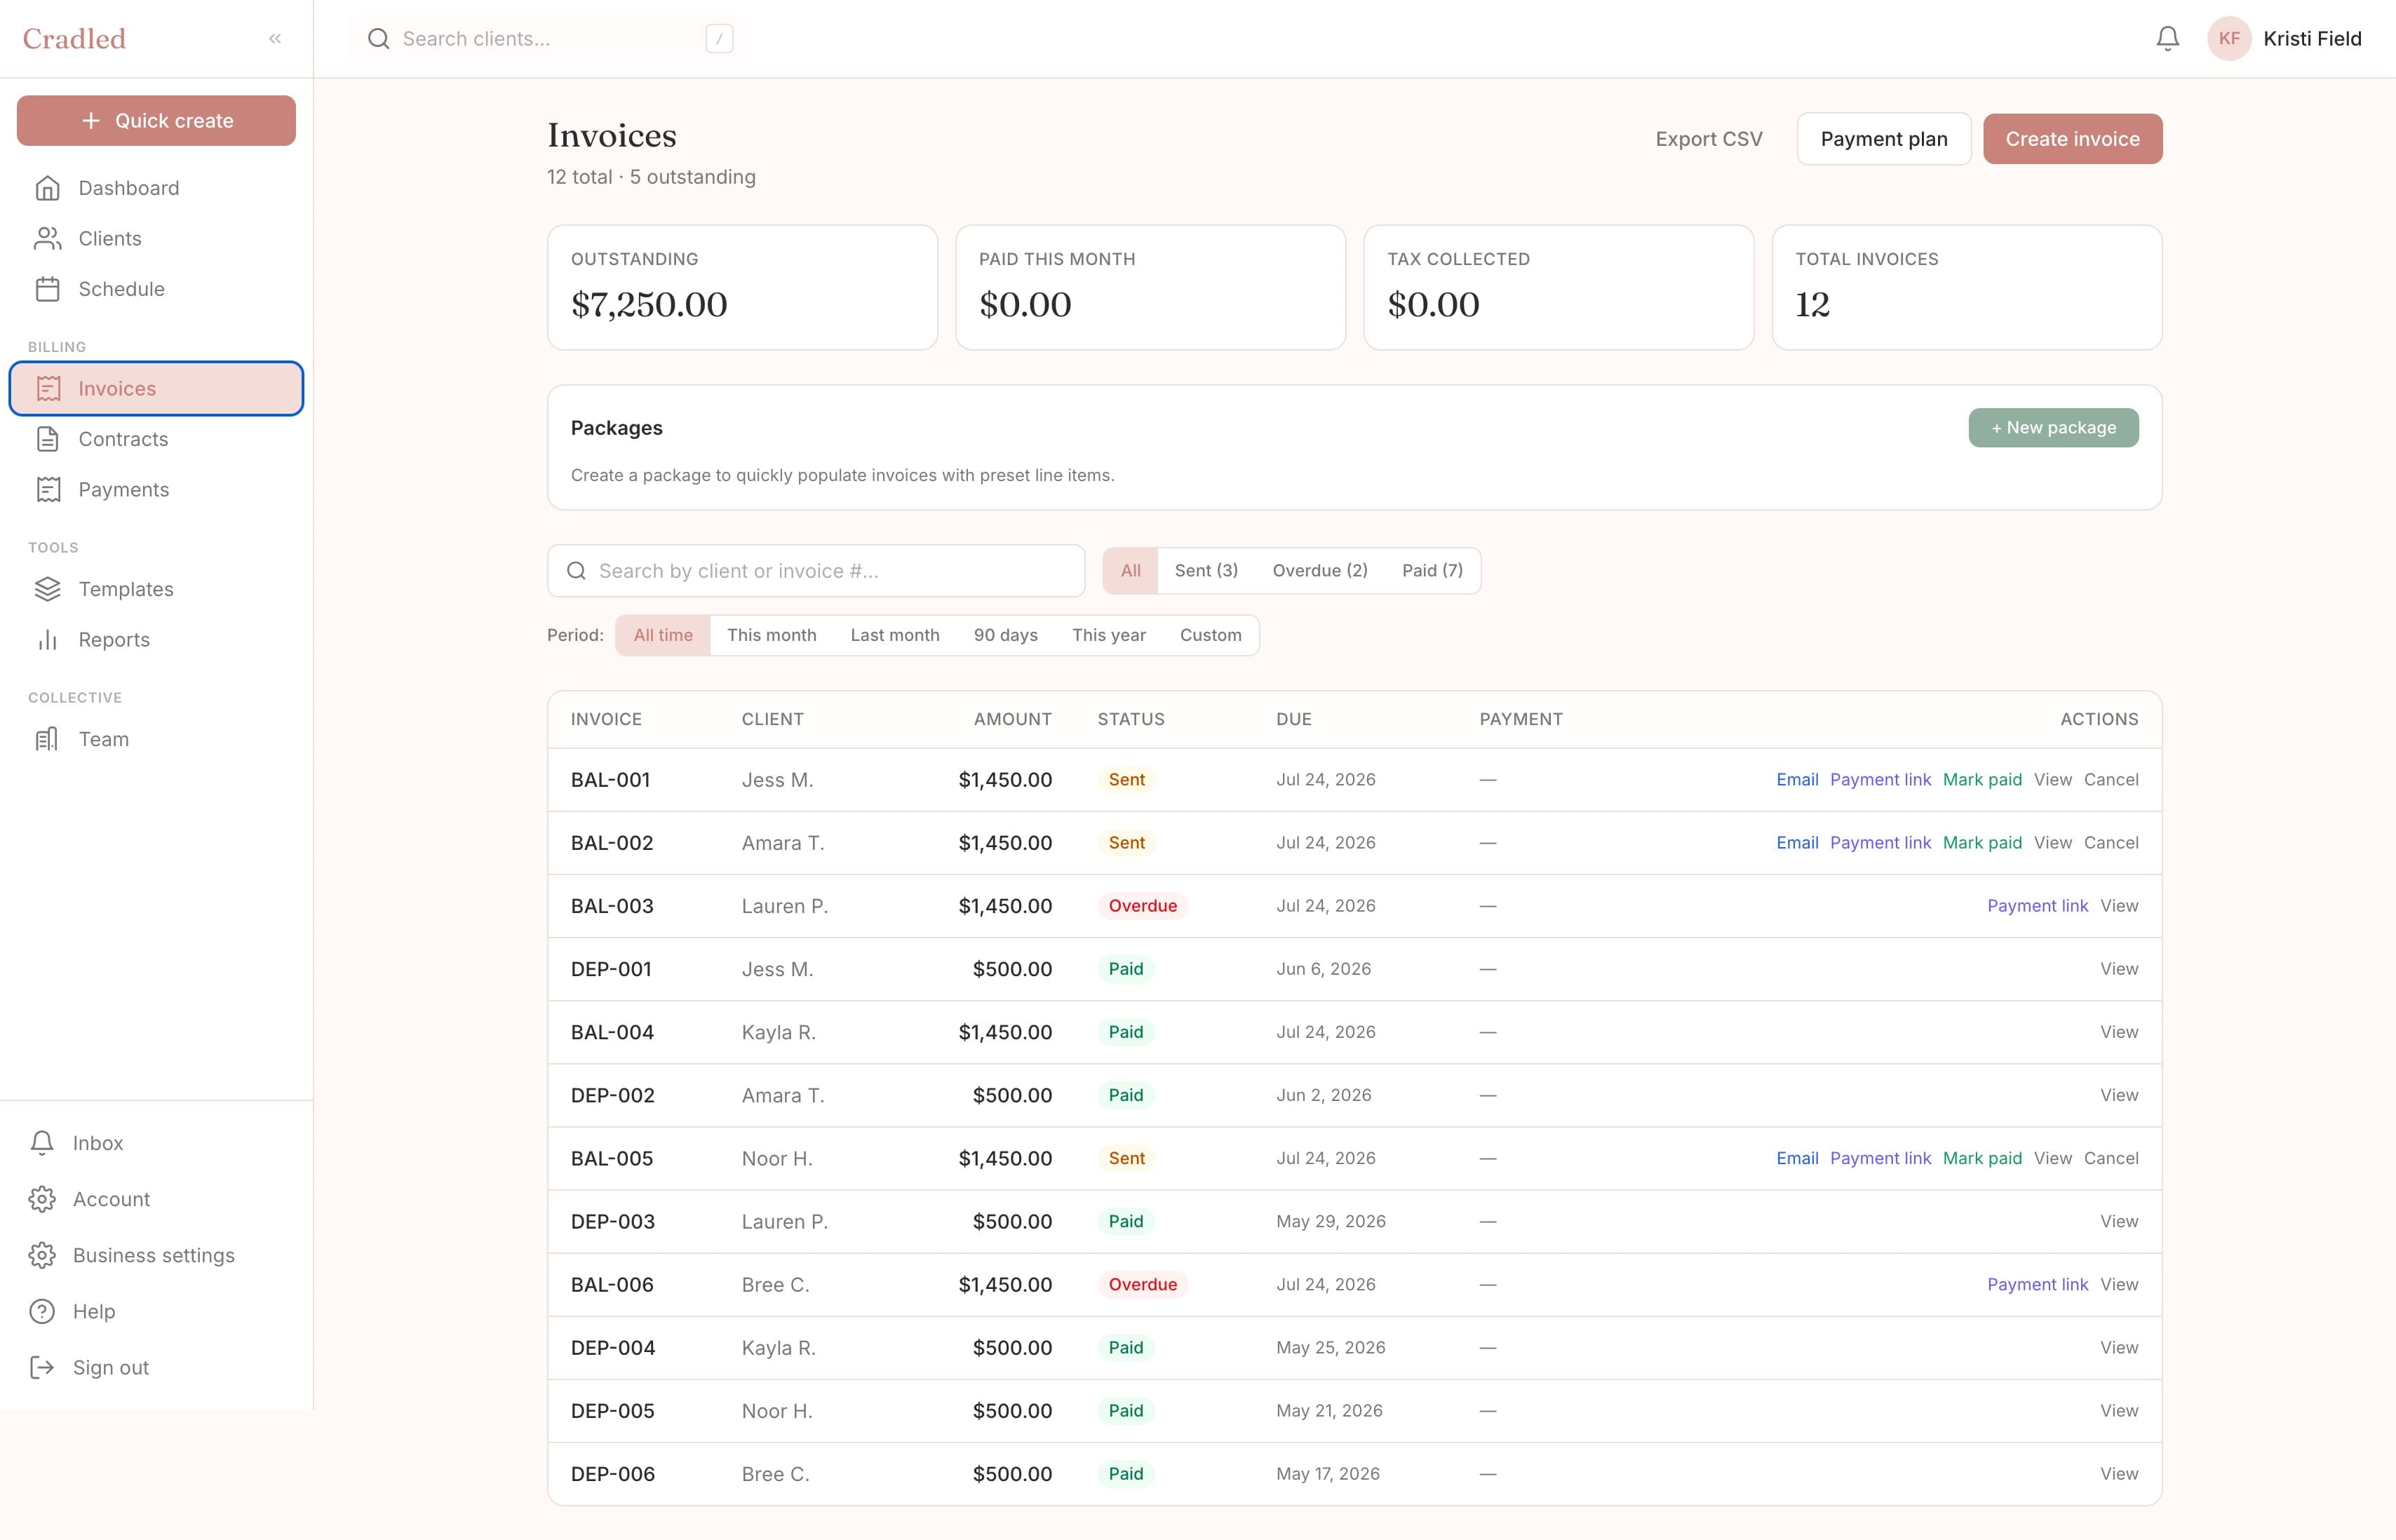Screen dimensions: 2396x1540
Task: Select This month period
Action: 771,635
